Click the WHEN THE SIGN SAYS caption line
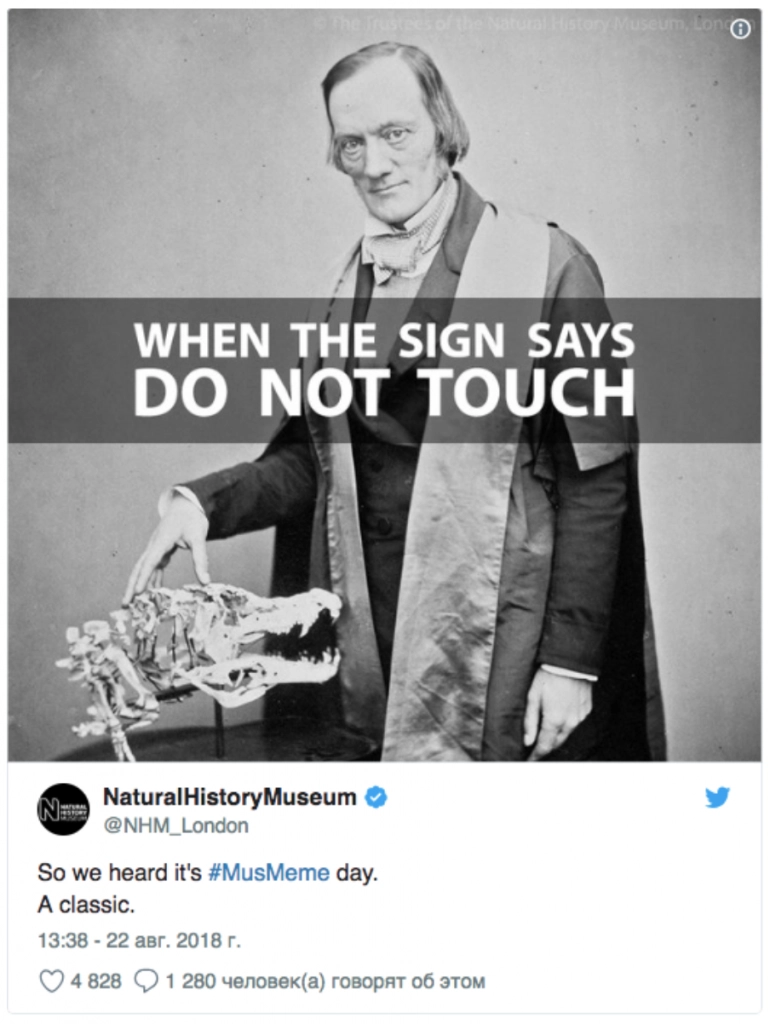 [x=384, y=340]
